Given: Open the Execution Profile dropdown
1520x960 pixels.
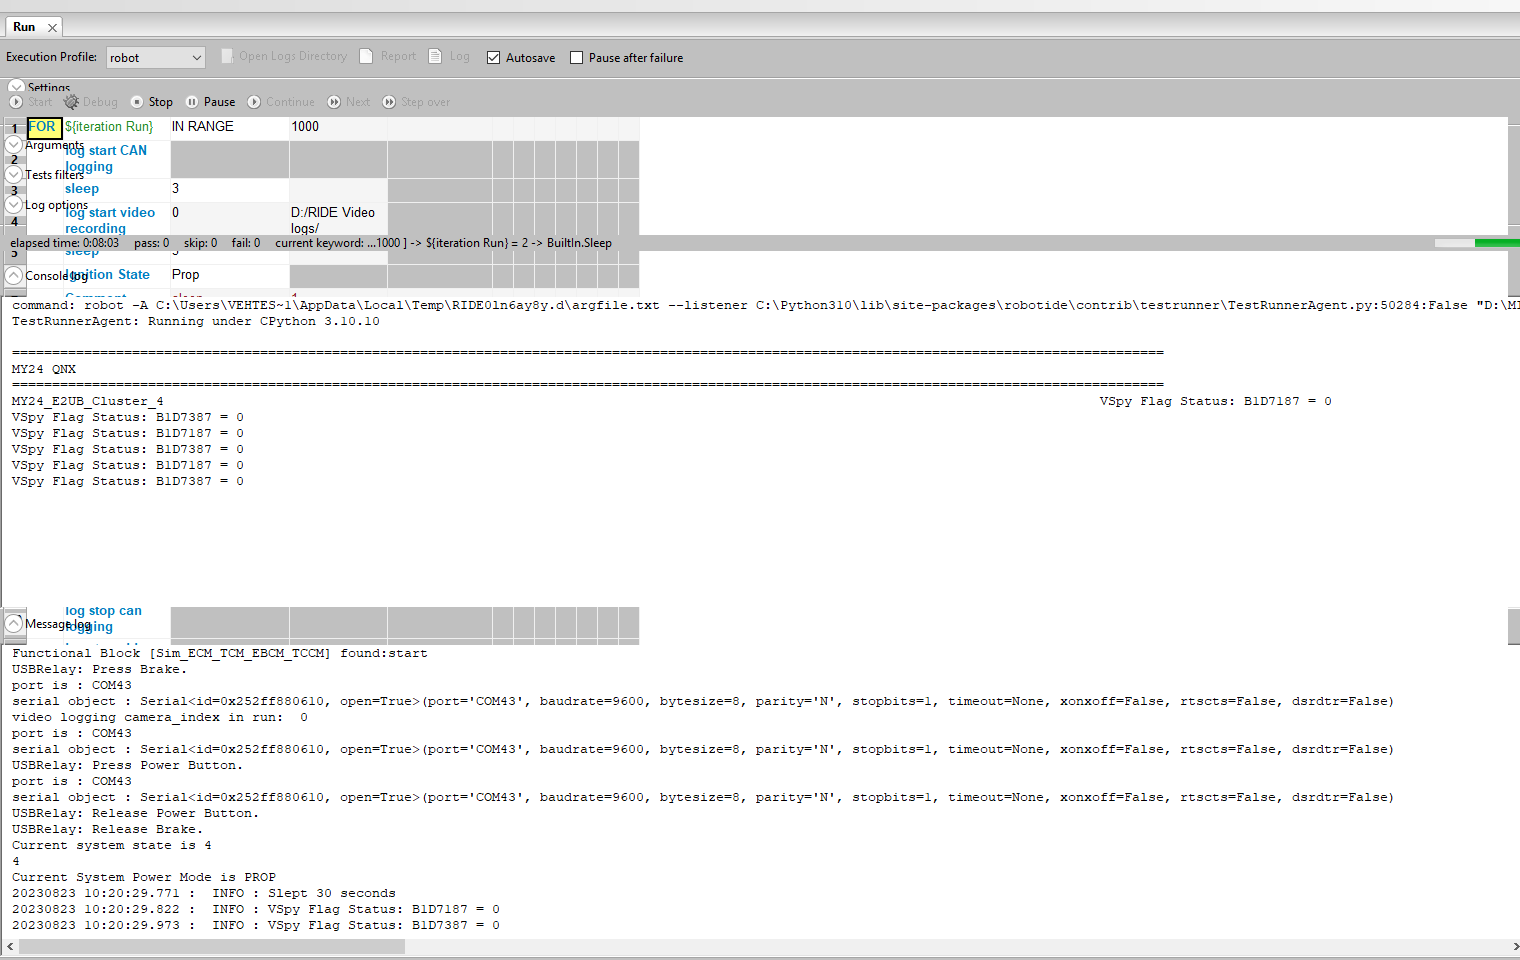Looking at the screenshot, I should [x=196, y=57].
